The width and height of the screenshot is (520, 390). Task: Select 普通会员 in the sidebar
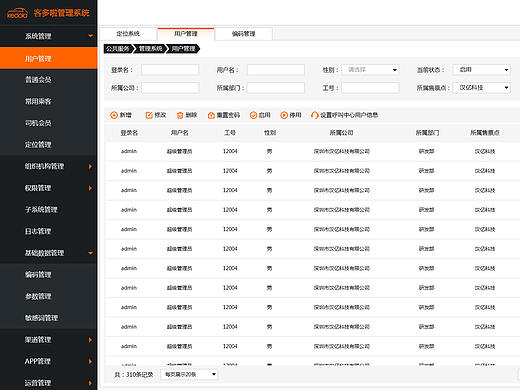49,80
